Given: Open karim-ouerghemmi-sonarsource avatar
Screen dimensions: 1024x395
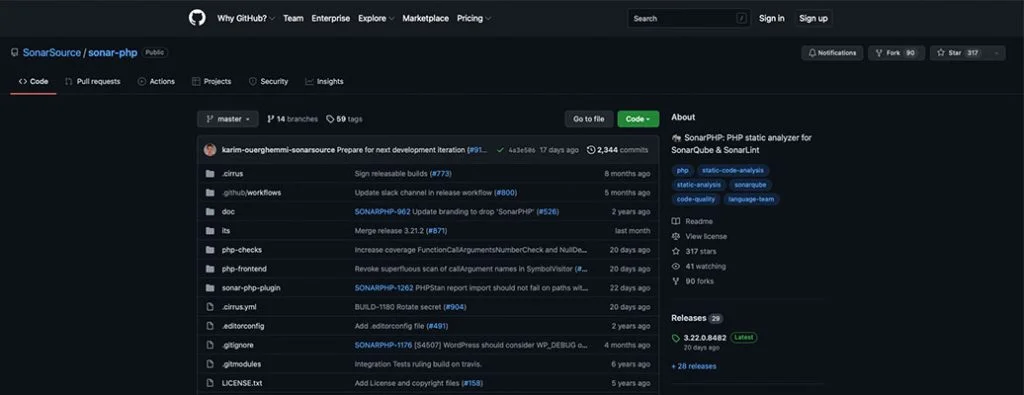Looking at the screenshot, I should point(210,150).
